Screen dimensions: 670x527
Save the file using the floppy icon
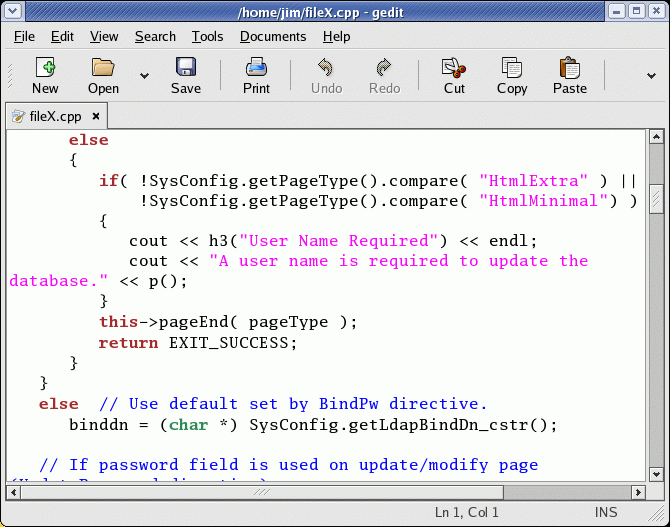click(x=185, y=68)
